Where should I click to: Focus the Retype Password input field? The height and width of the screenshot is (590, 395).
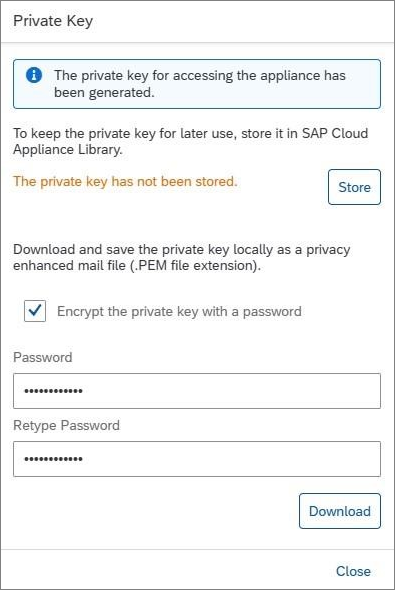(x=197, y=459)
